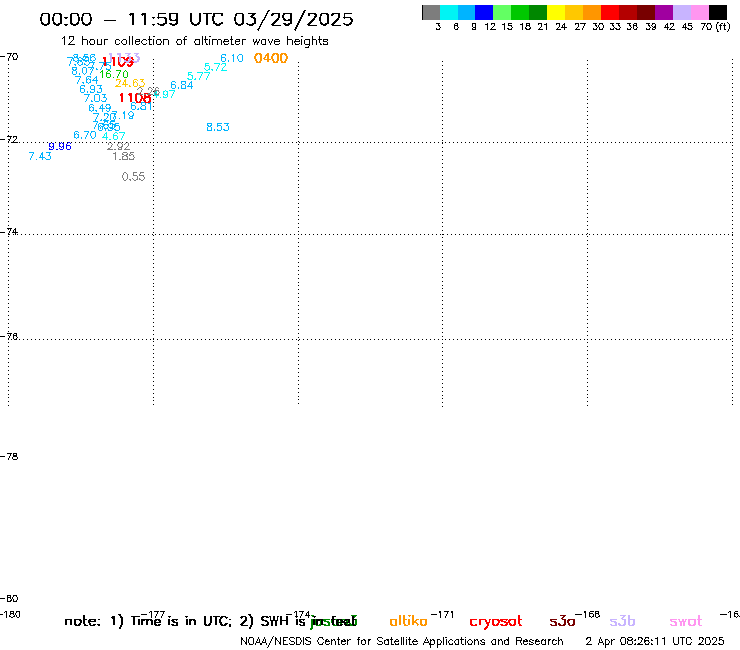
Task: Select the yellow '24.63' wave height value
Action: [130, 84]
